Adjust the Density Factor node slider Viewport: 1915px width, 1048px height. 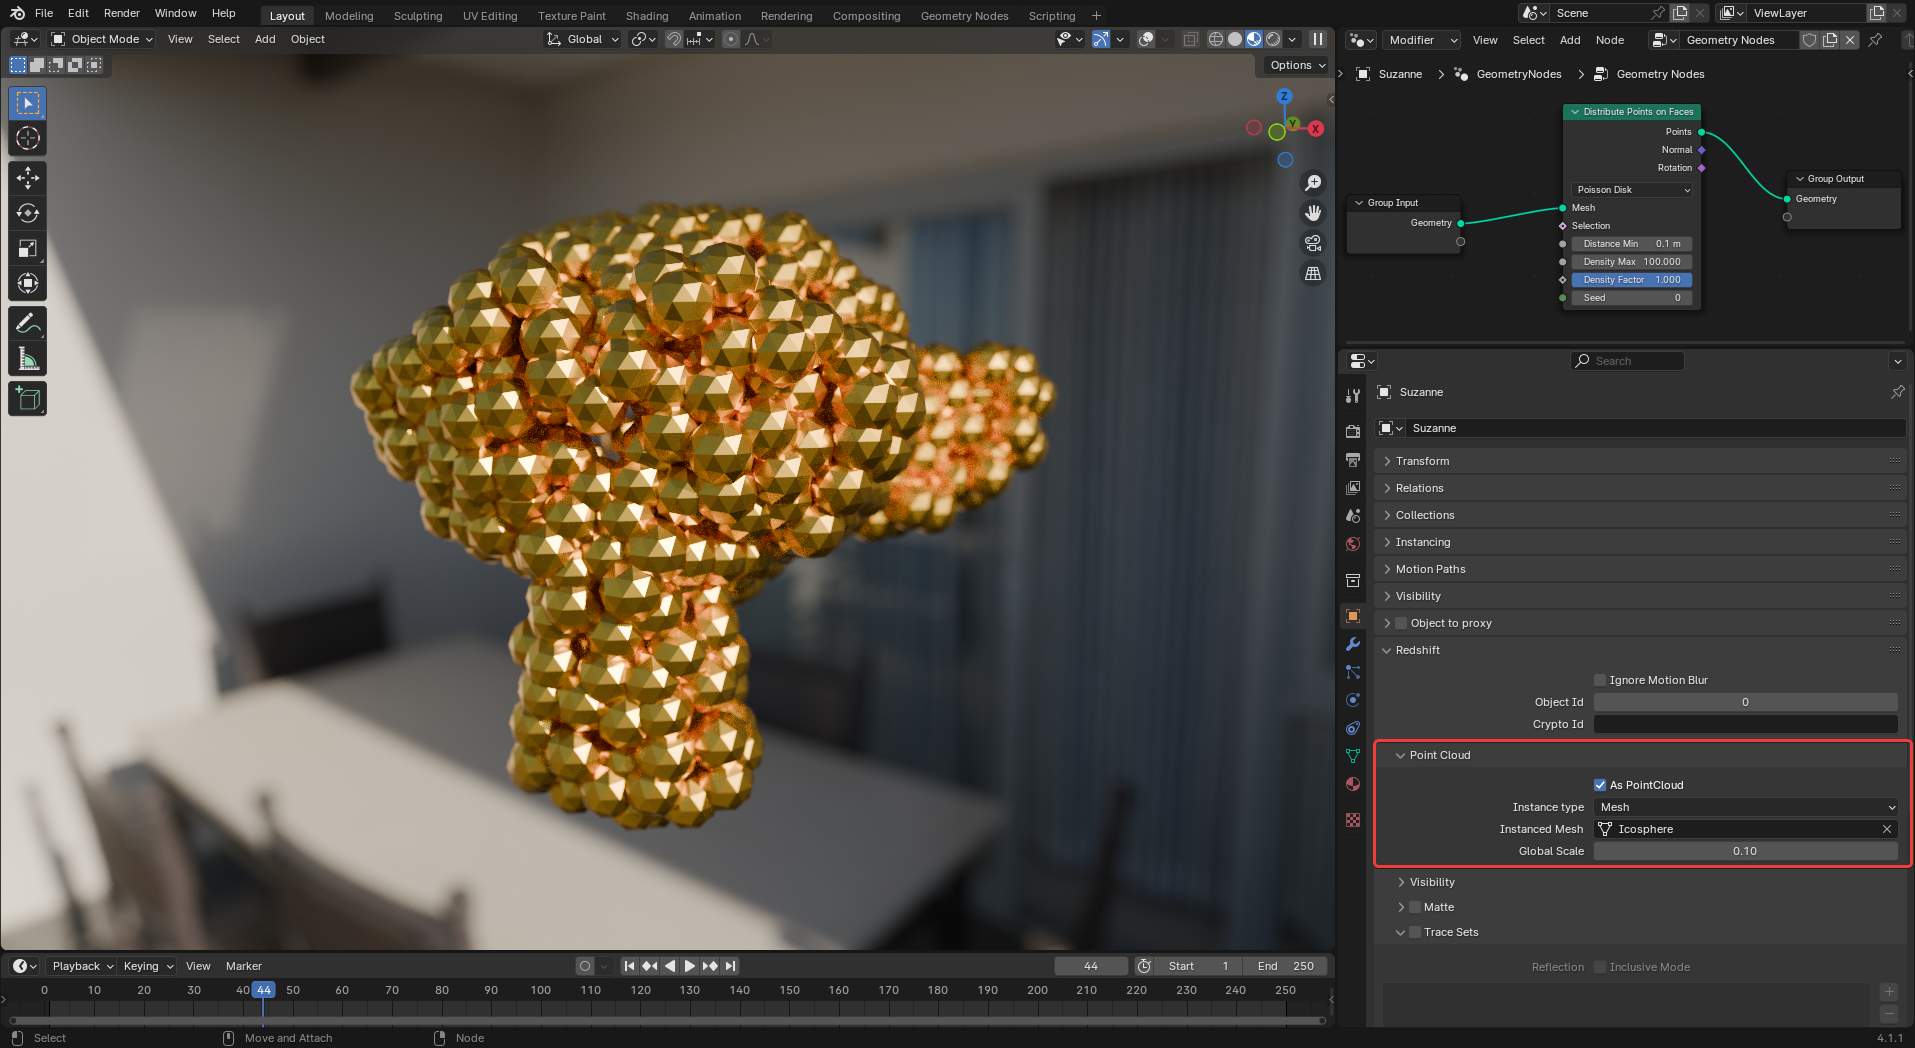coord(1632,280)
